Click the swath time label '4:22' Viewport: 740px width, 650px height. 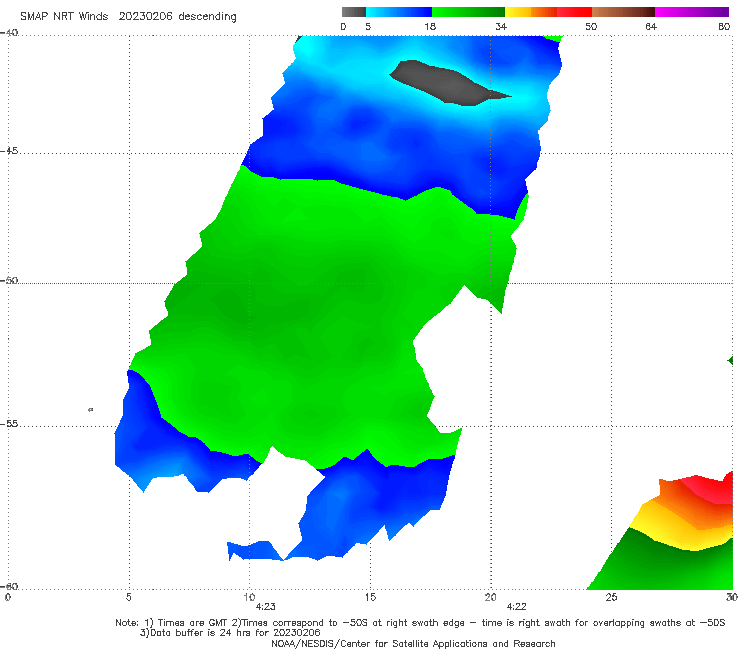516,607
